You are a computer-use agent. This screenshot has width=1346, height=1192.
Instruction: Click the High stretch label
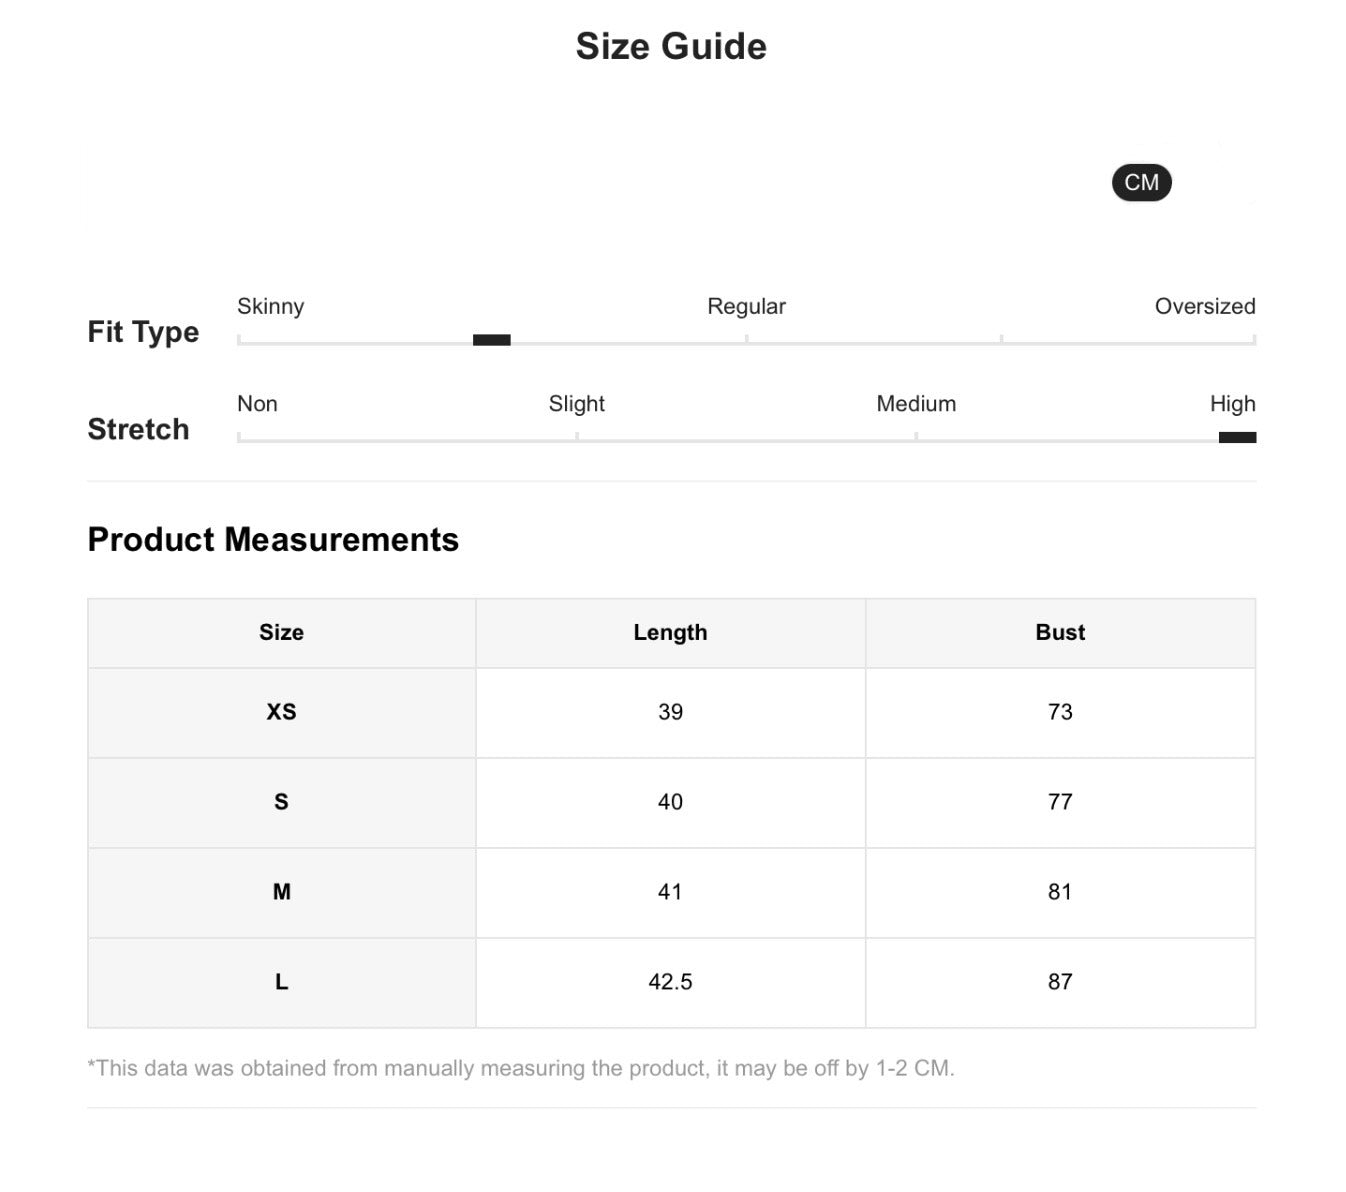click(1232, 404)
